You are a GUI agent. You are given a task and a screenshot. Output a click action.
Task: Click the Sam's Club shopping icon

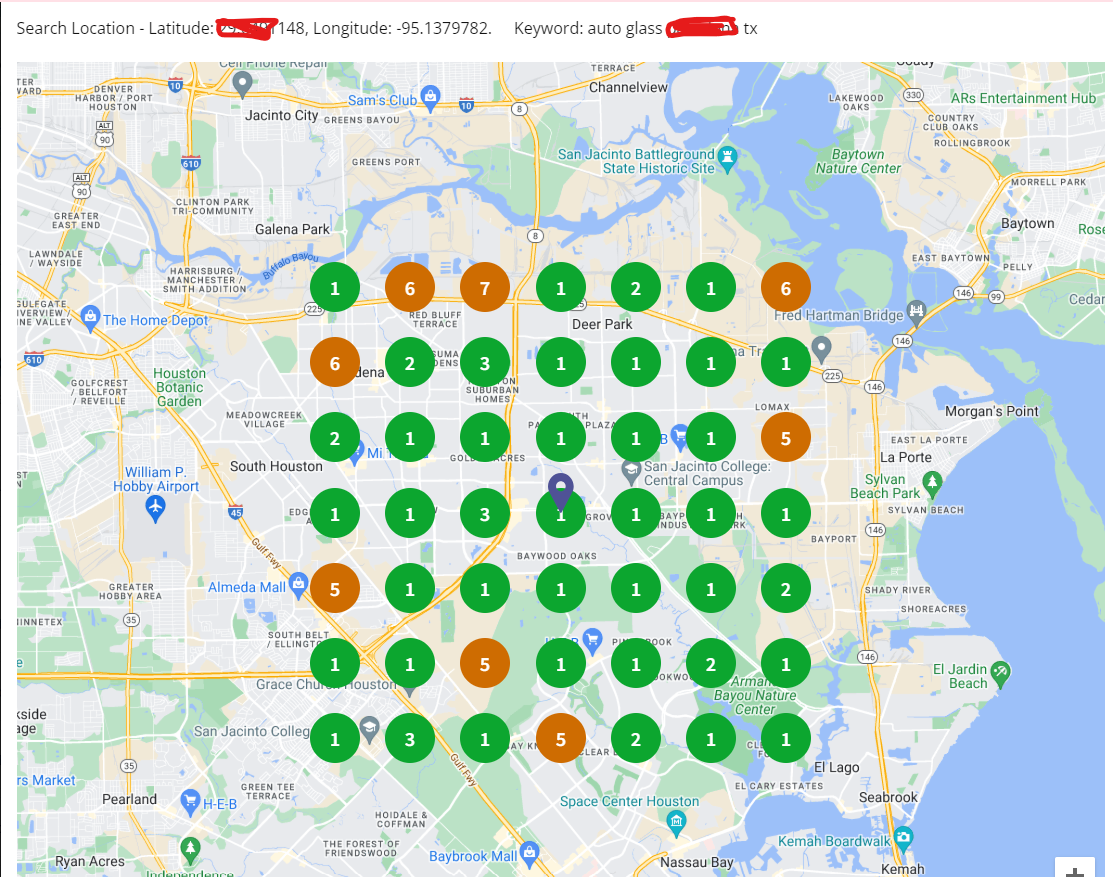(430, 98)
